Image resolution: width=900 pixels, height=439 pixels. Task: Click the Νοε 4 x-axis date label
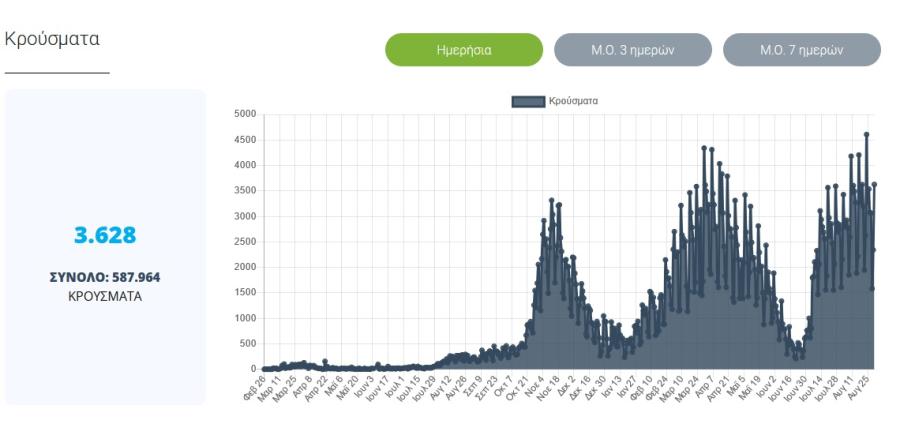coord(533,388)
